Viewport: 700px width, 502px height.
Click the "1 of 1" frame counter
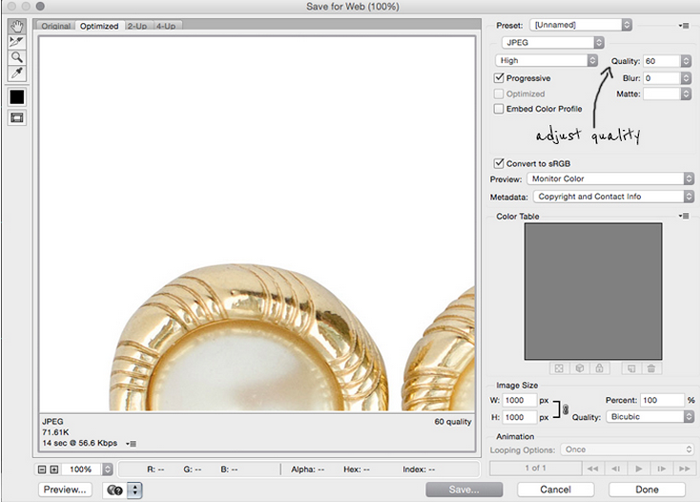pos(536,468)
